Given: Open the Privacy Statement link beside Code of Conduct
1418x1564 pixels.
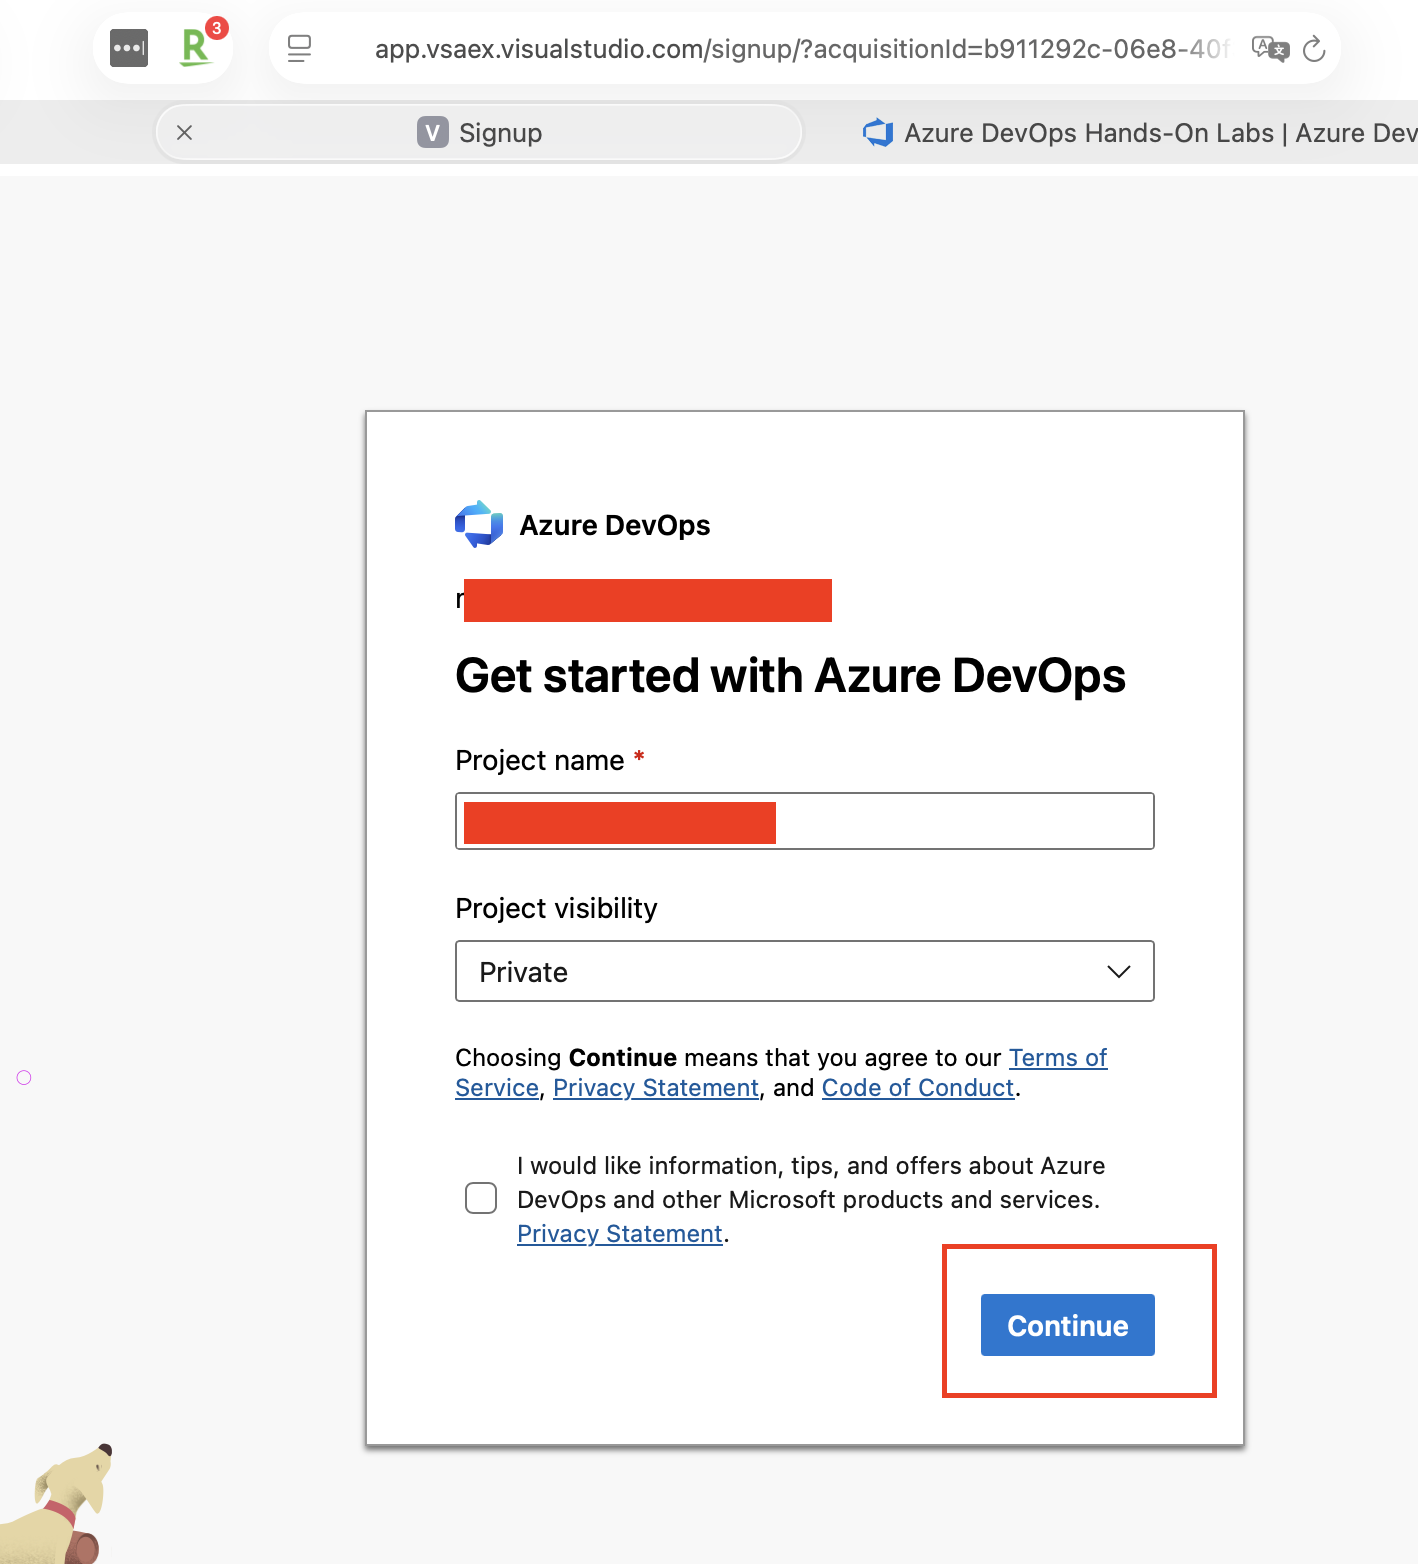Looking at the screenshot, I should [x=656, y=1088].
